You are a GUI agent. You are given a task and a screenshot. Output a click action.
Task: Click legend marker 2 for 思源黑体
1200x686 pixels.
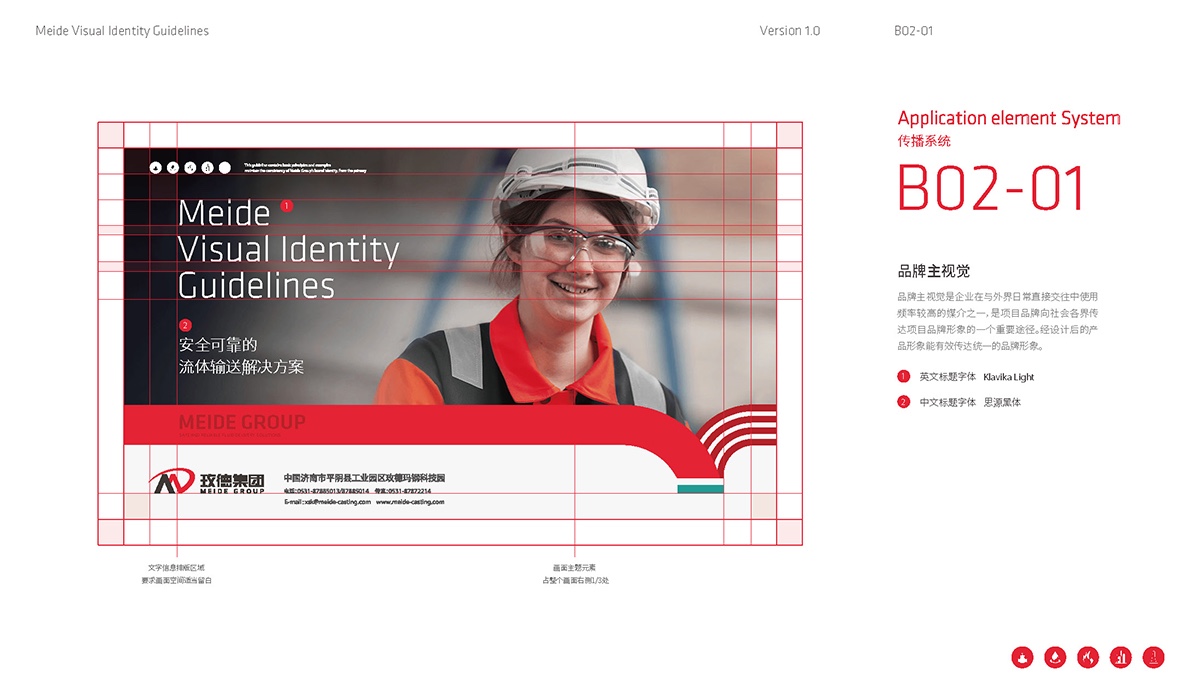pyautogui.click(x=904, y=402)
